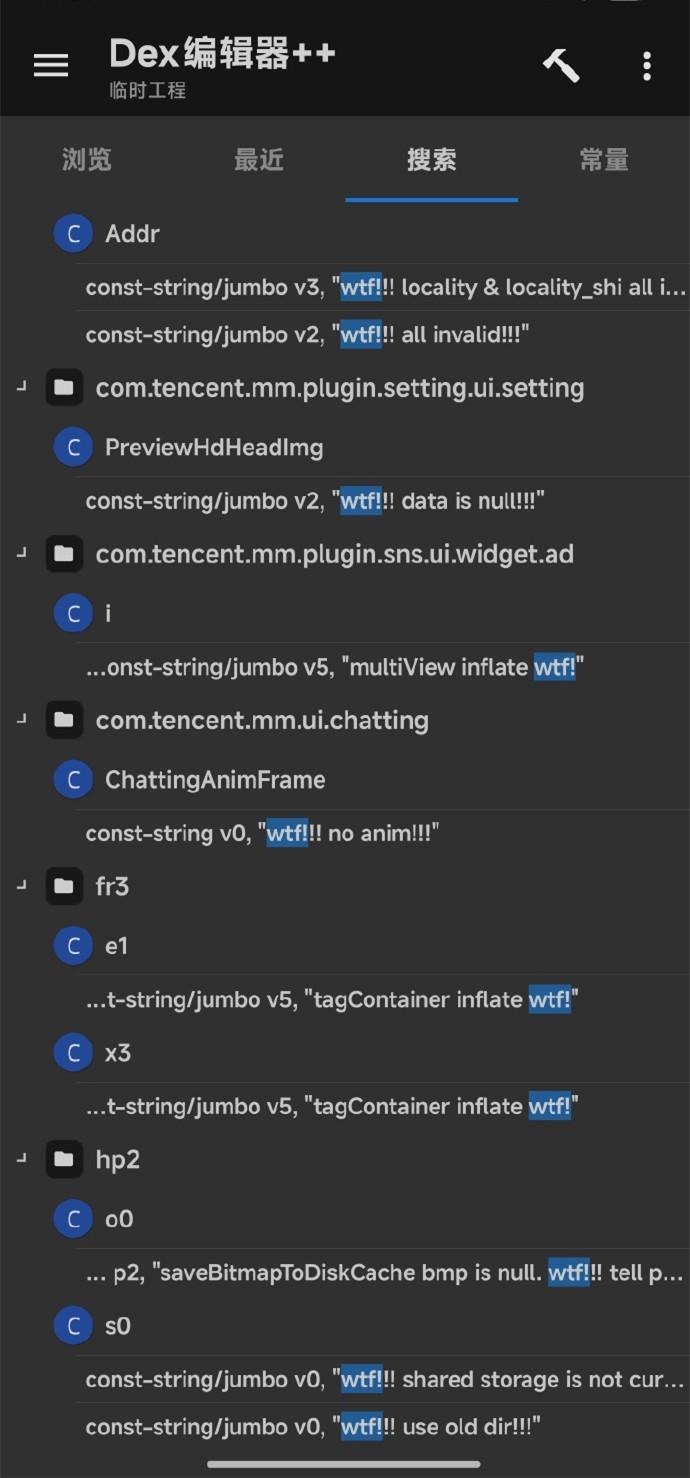Open the "multiView inflate wtf!" result line
The width and height of the screenshot is (690, 1478).
tap(335, 667)
